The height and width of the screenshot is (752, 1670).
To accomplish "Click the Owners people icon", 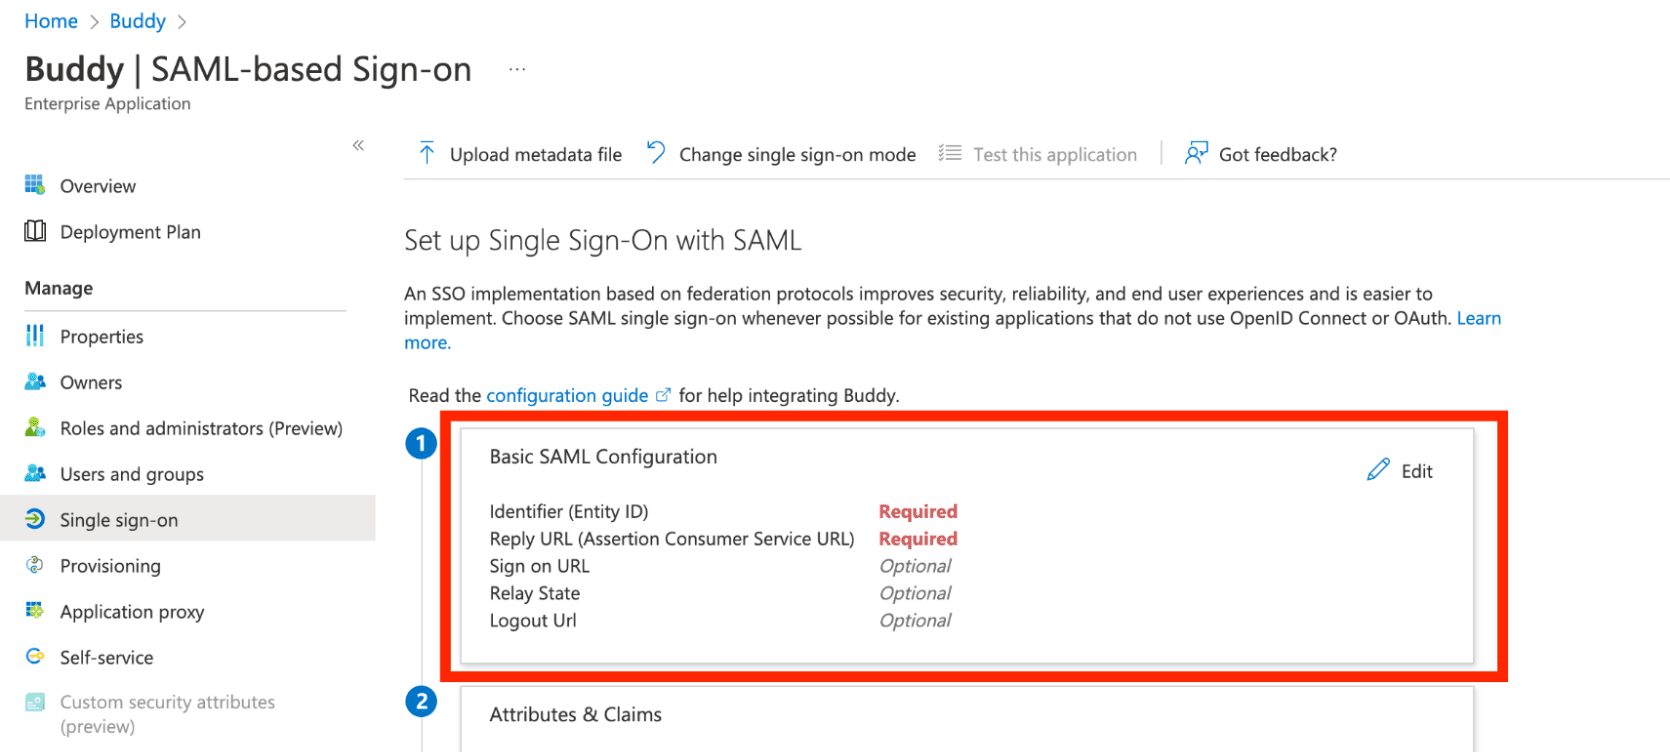I will [x=35, y=382].
